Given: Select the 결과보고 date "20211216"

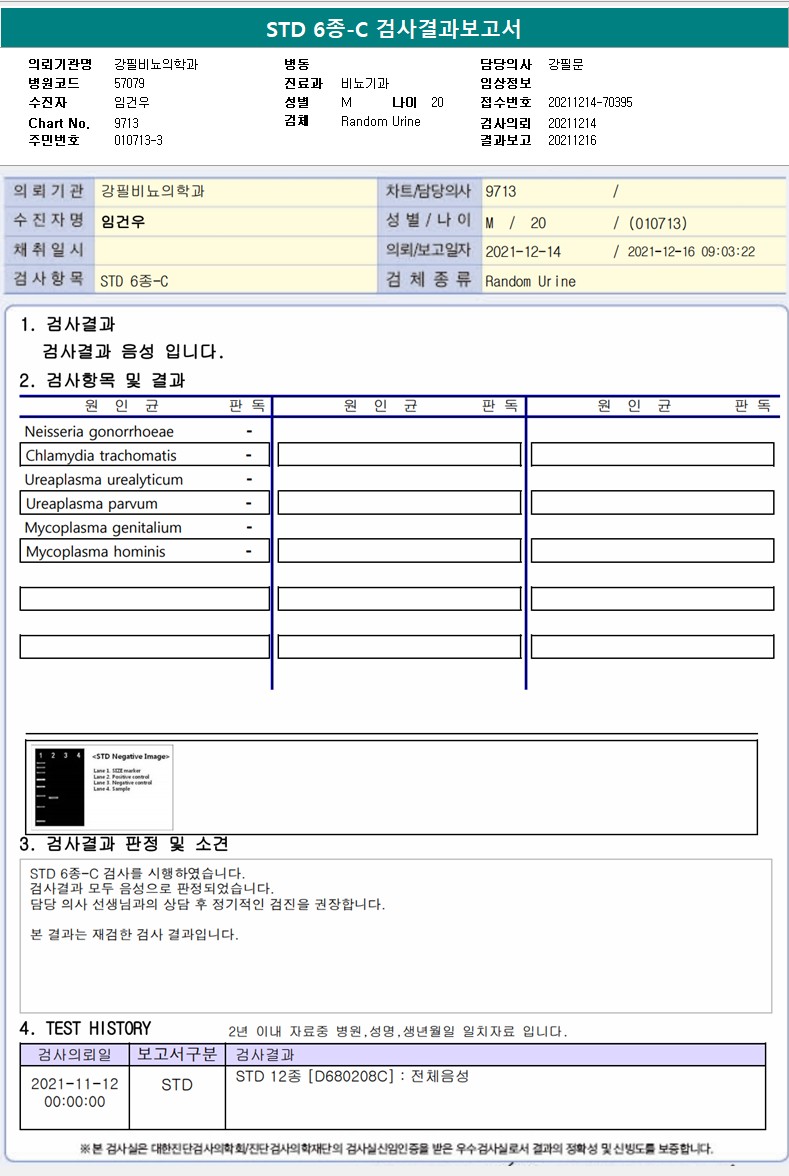Looking at the screenshot, I should pos(572,140).
